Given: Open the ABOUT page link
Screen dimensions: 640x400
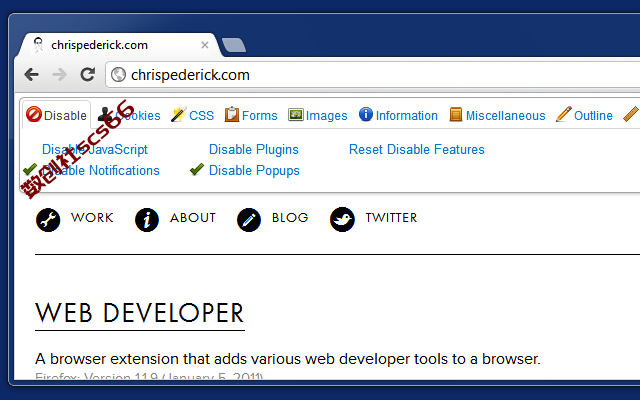Looking at the screenshot, I should click(x=193, y=218).
